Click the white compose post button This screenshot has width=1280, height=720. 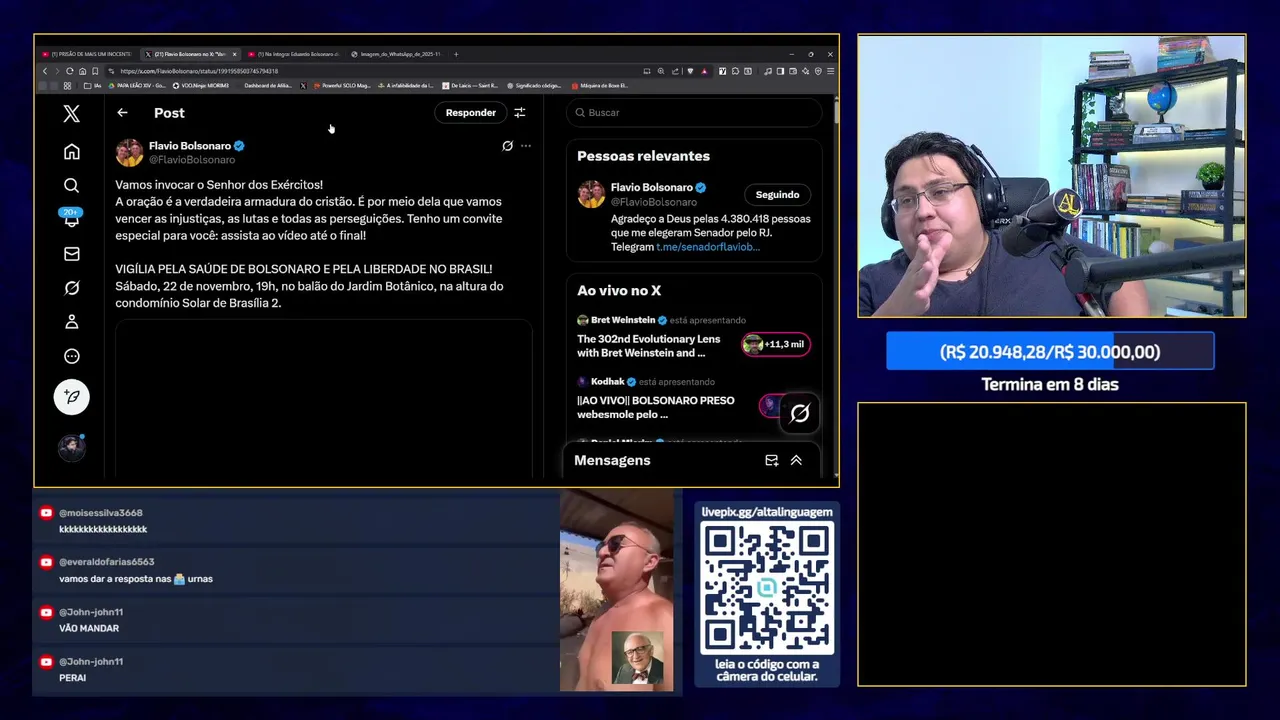71,397
